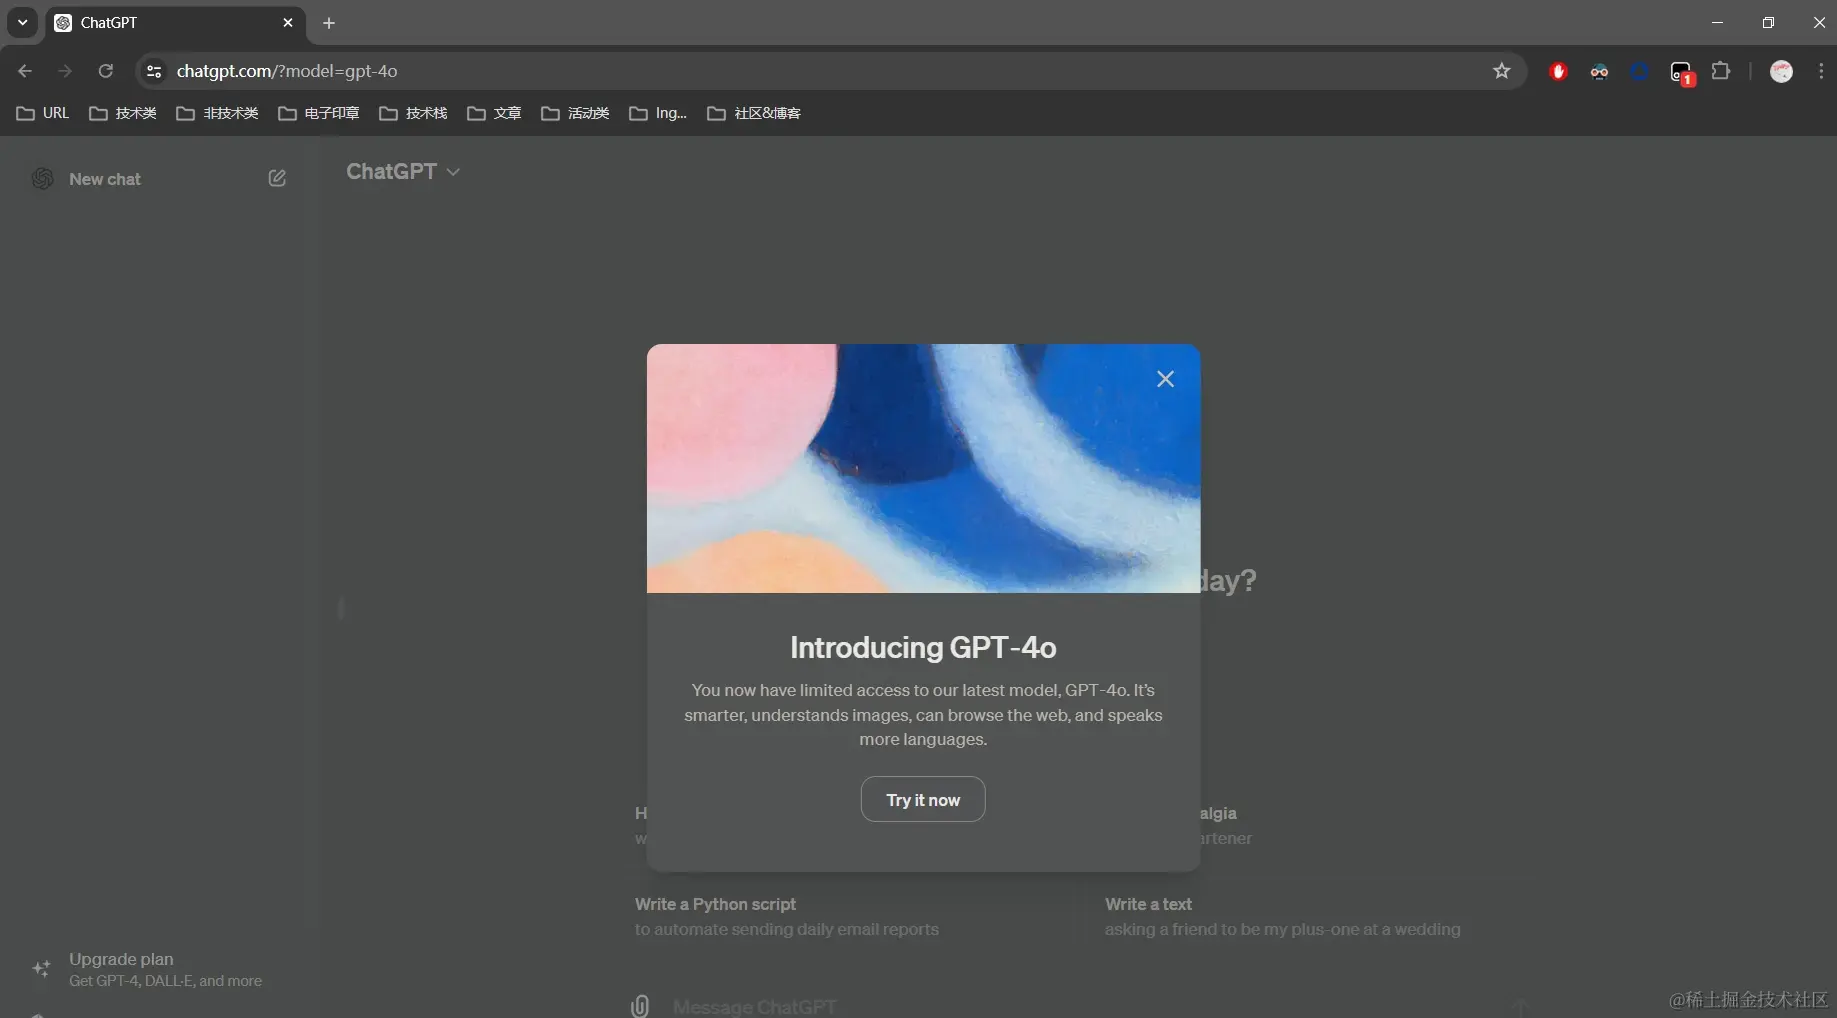Click New chat in the sidebar

(160, 178)
